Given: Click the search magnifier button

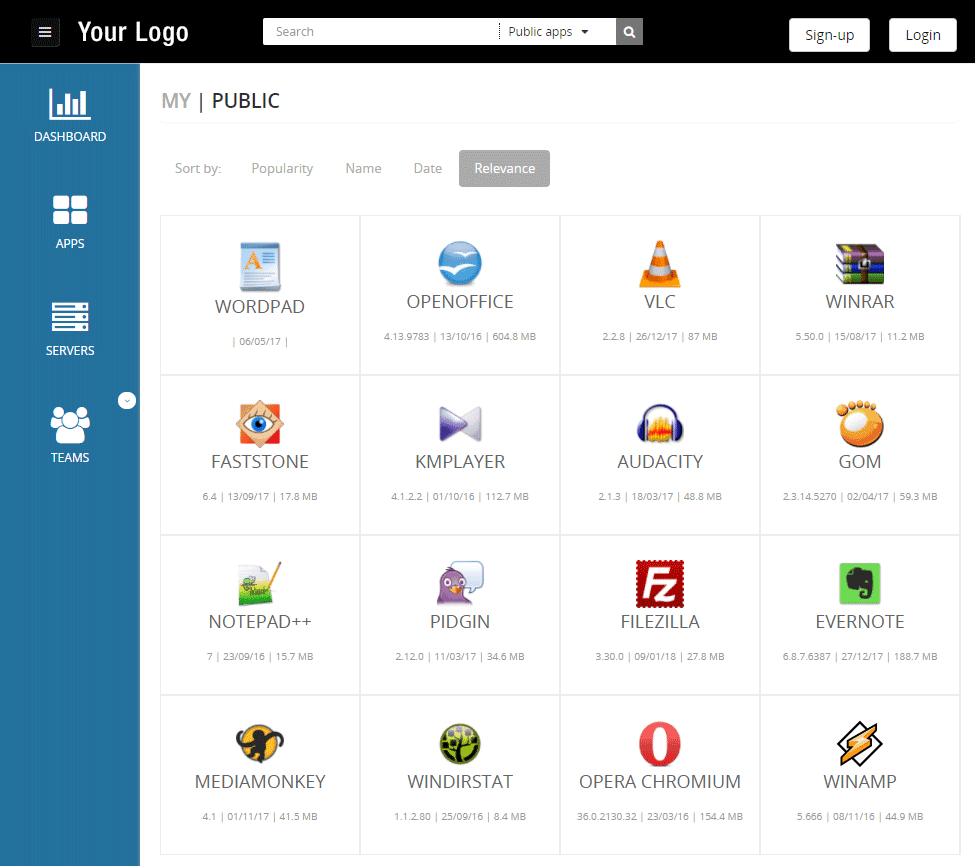Looking at the screenshot, I should click(629, 32).
